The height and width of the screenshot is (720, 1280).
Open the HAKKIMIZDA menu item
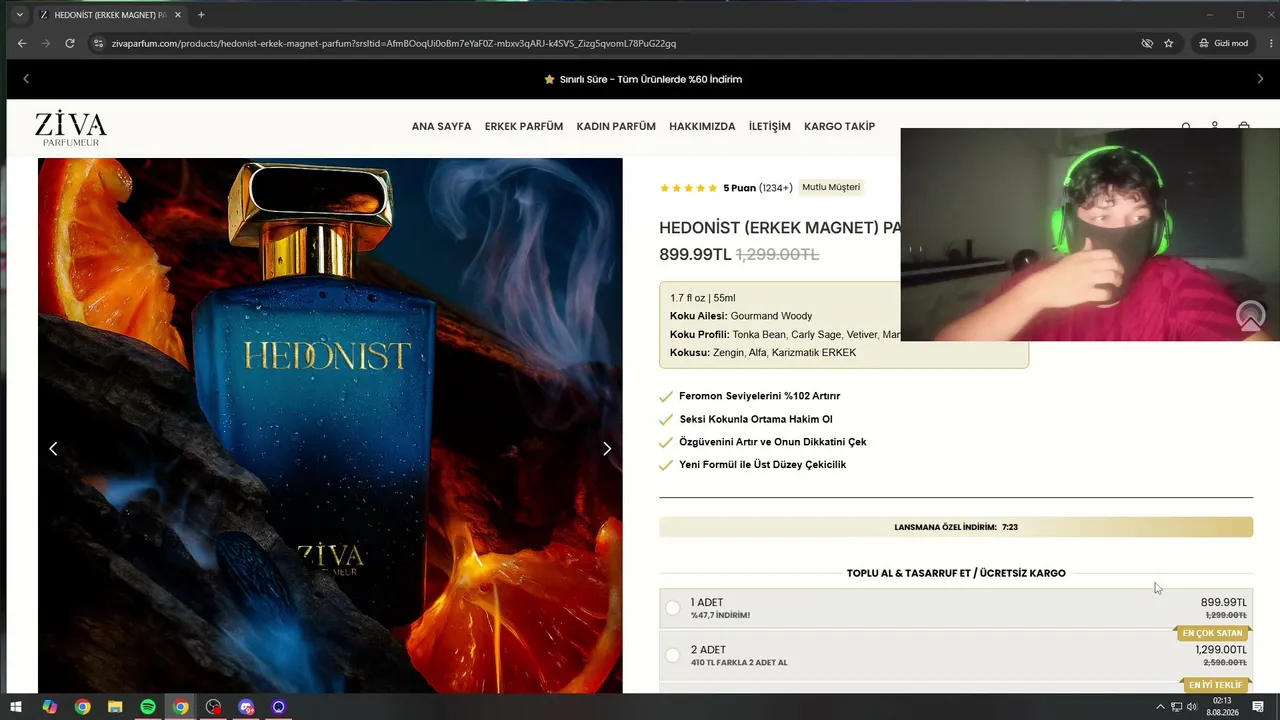tap(702, 127)
